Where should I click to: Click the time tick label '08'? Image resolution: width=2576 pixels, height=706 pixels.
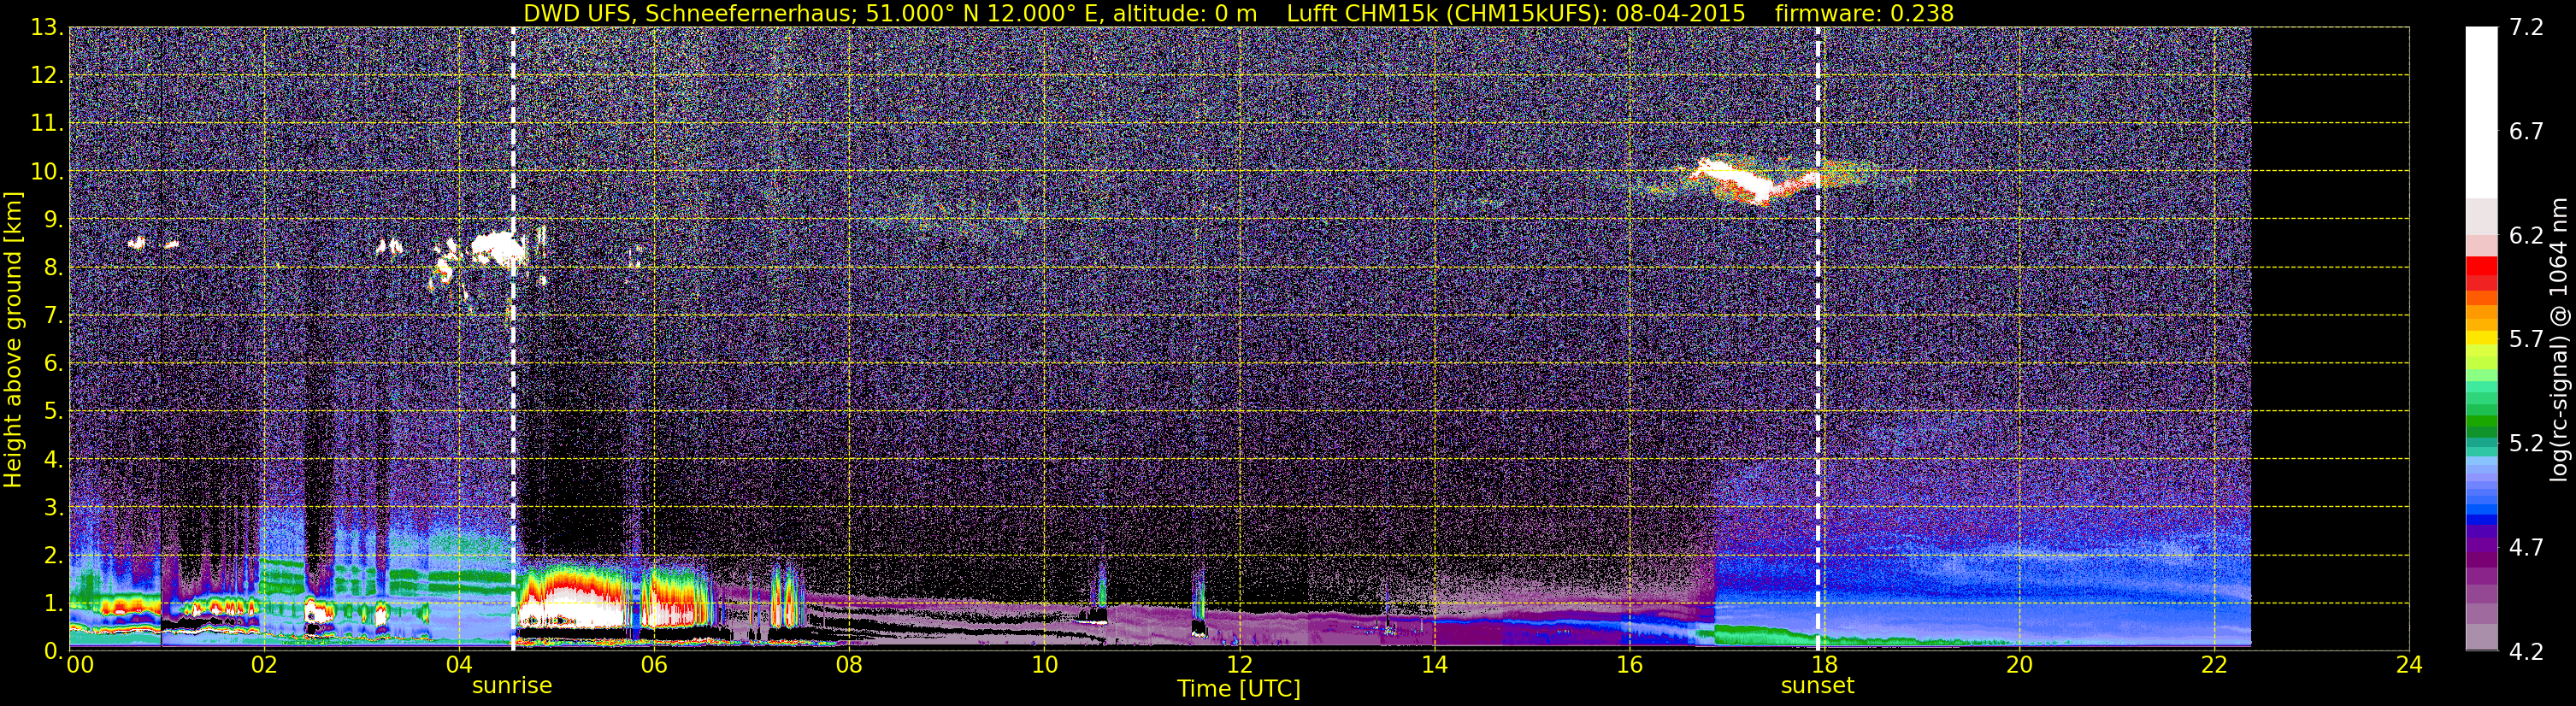pos(848,666)
